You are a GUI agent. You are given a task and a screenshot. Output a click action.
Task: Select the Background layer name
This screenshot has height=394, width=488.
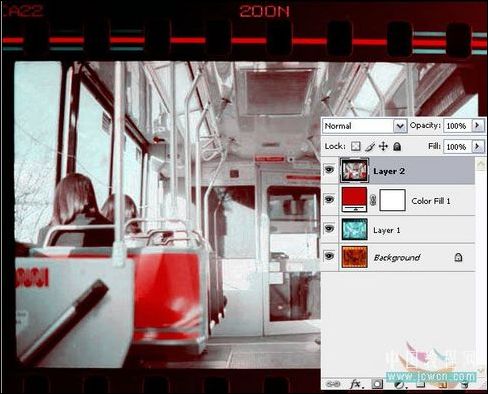[x=397, y=258]
